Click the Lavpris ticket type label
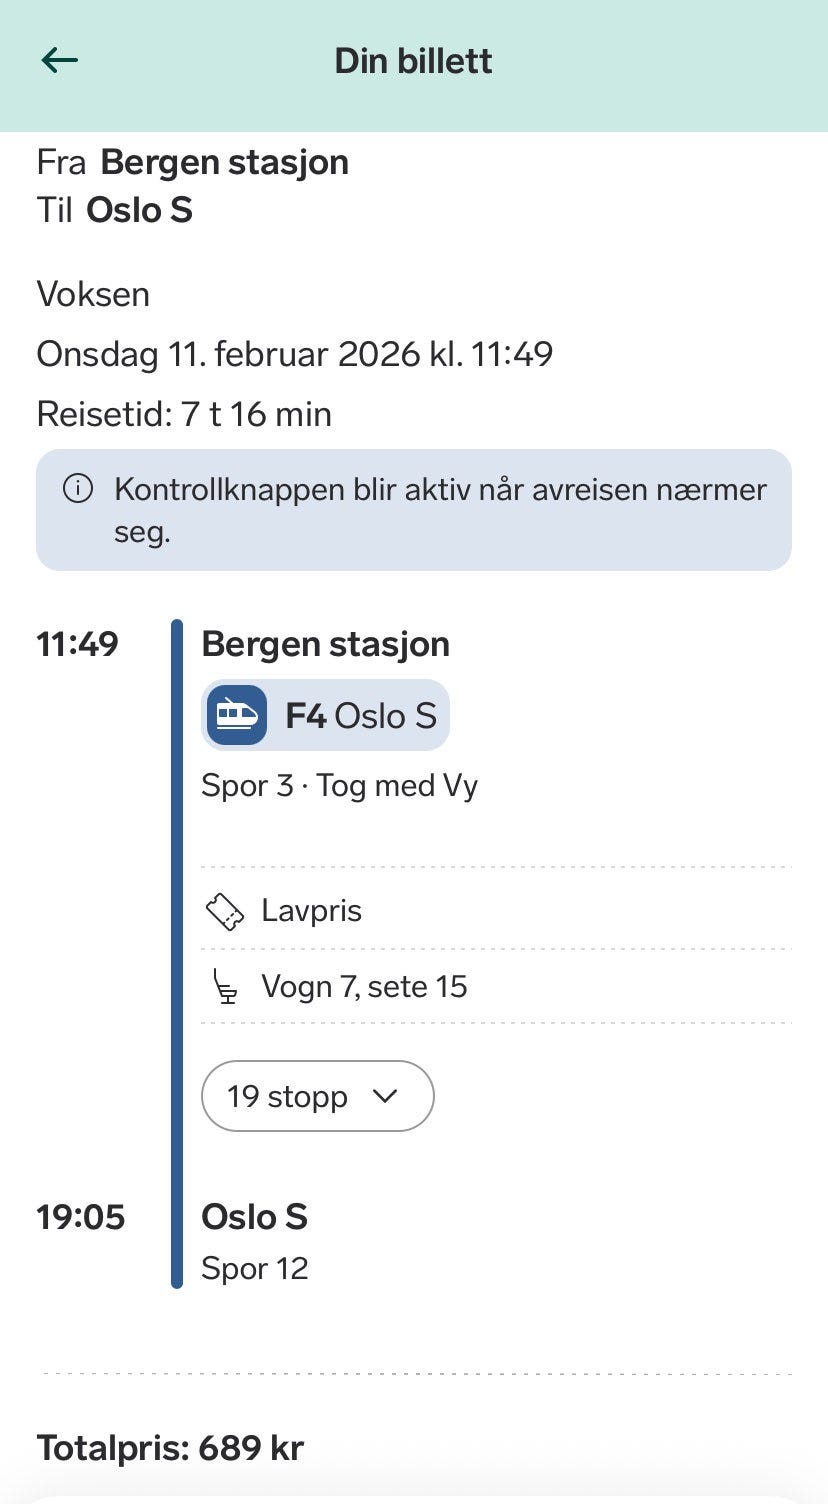 [x=311, y=911]
